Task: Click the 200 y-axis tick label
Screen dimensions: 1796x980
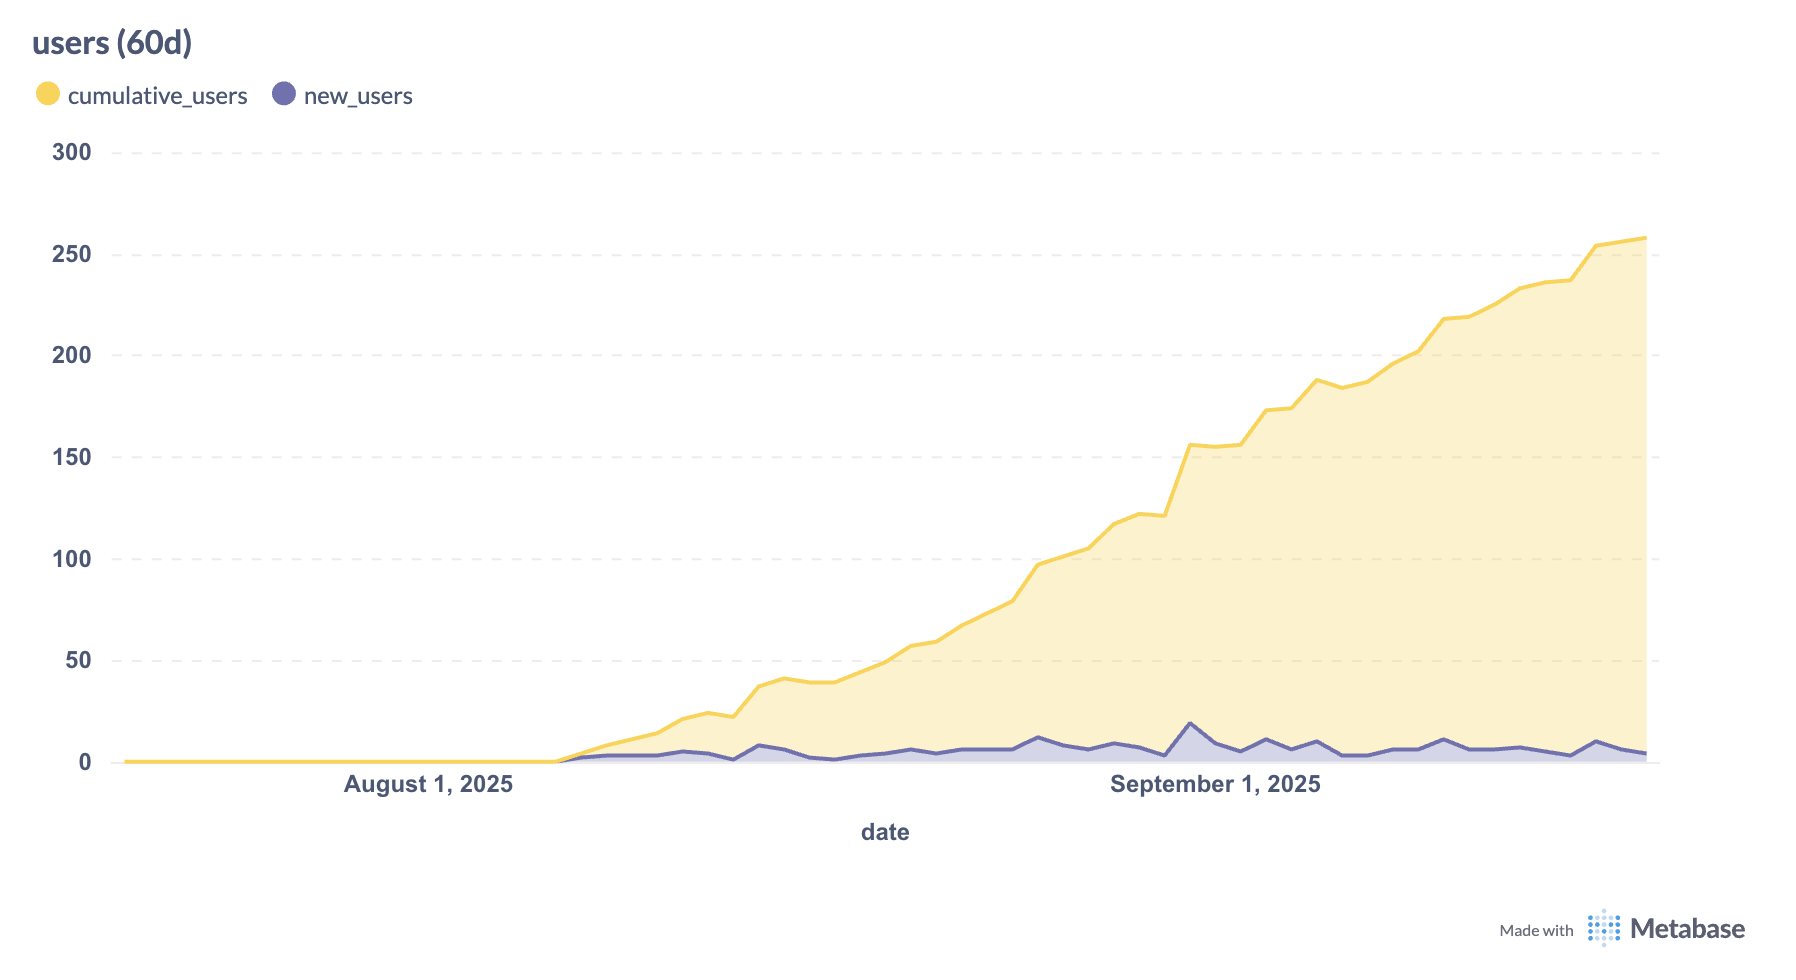Action: point(71,355)
